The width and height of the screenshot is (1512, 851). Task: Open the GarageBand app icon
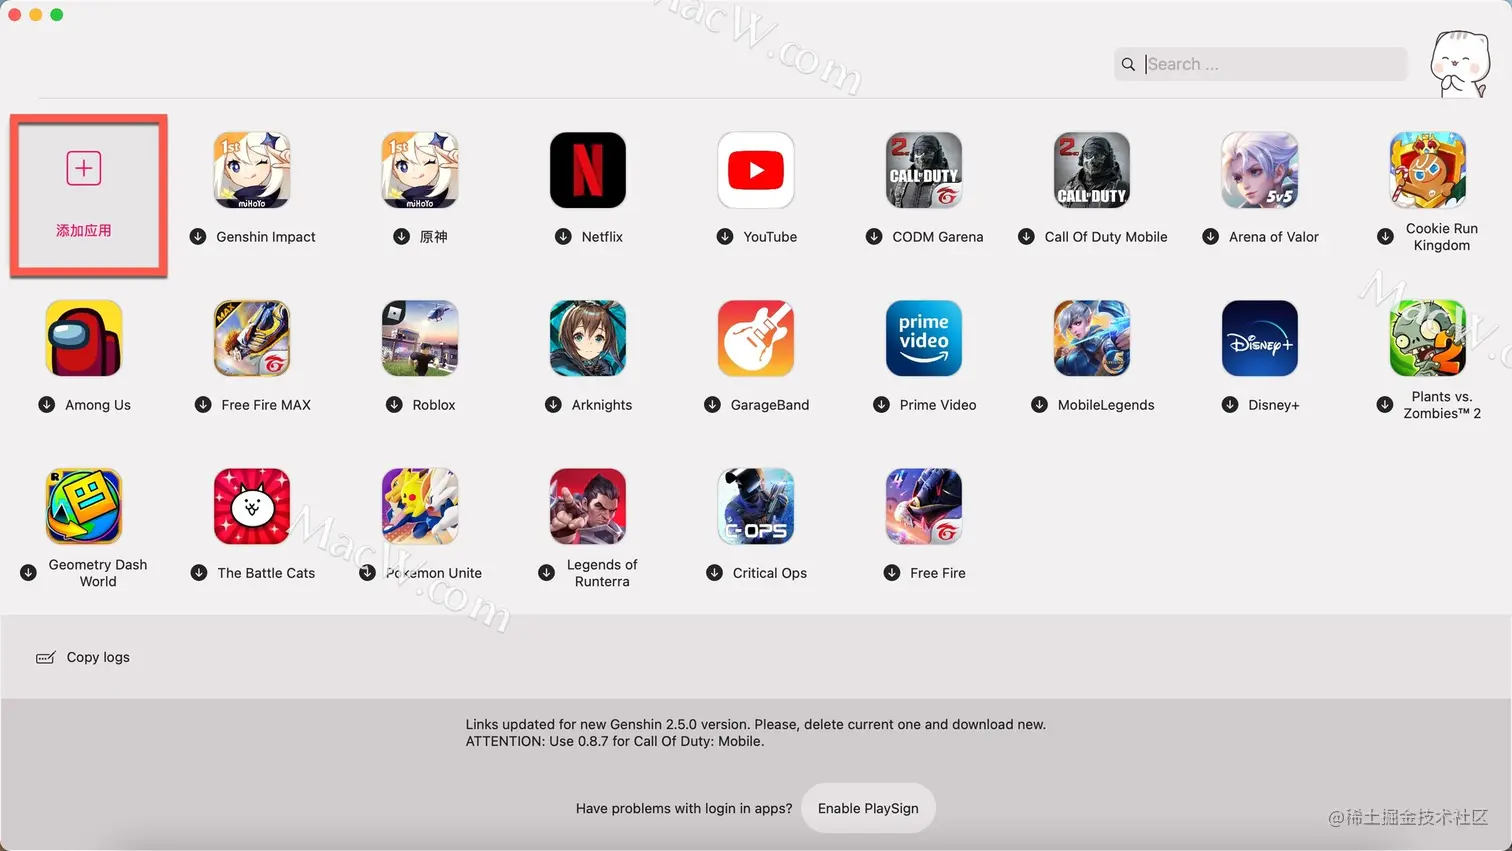756,338
